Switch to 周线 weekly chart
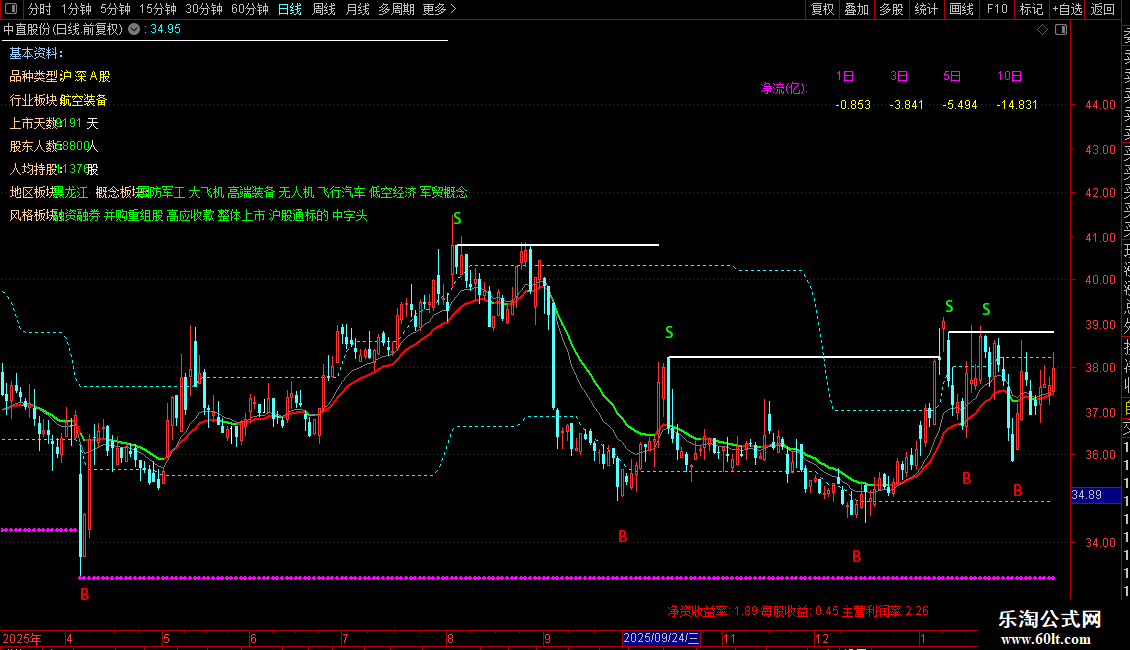1130x650 pixels. tap(324, 9)
